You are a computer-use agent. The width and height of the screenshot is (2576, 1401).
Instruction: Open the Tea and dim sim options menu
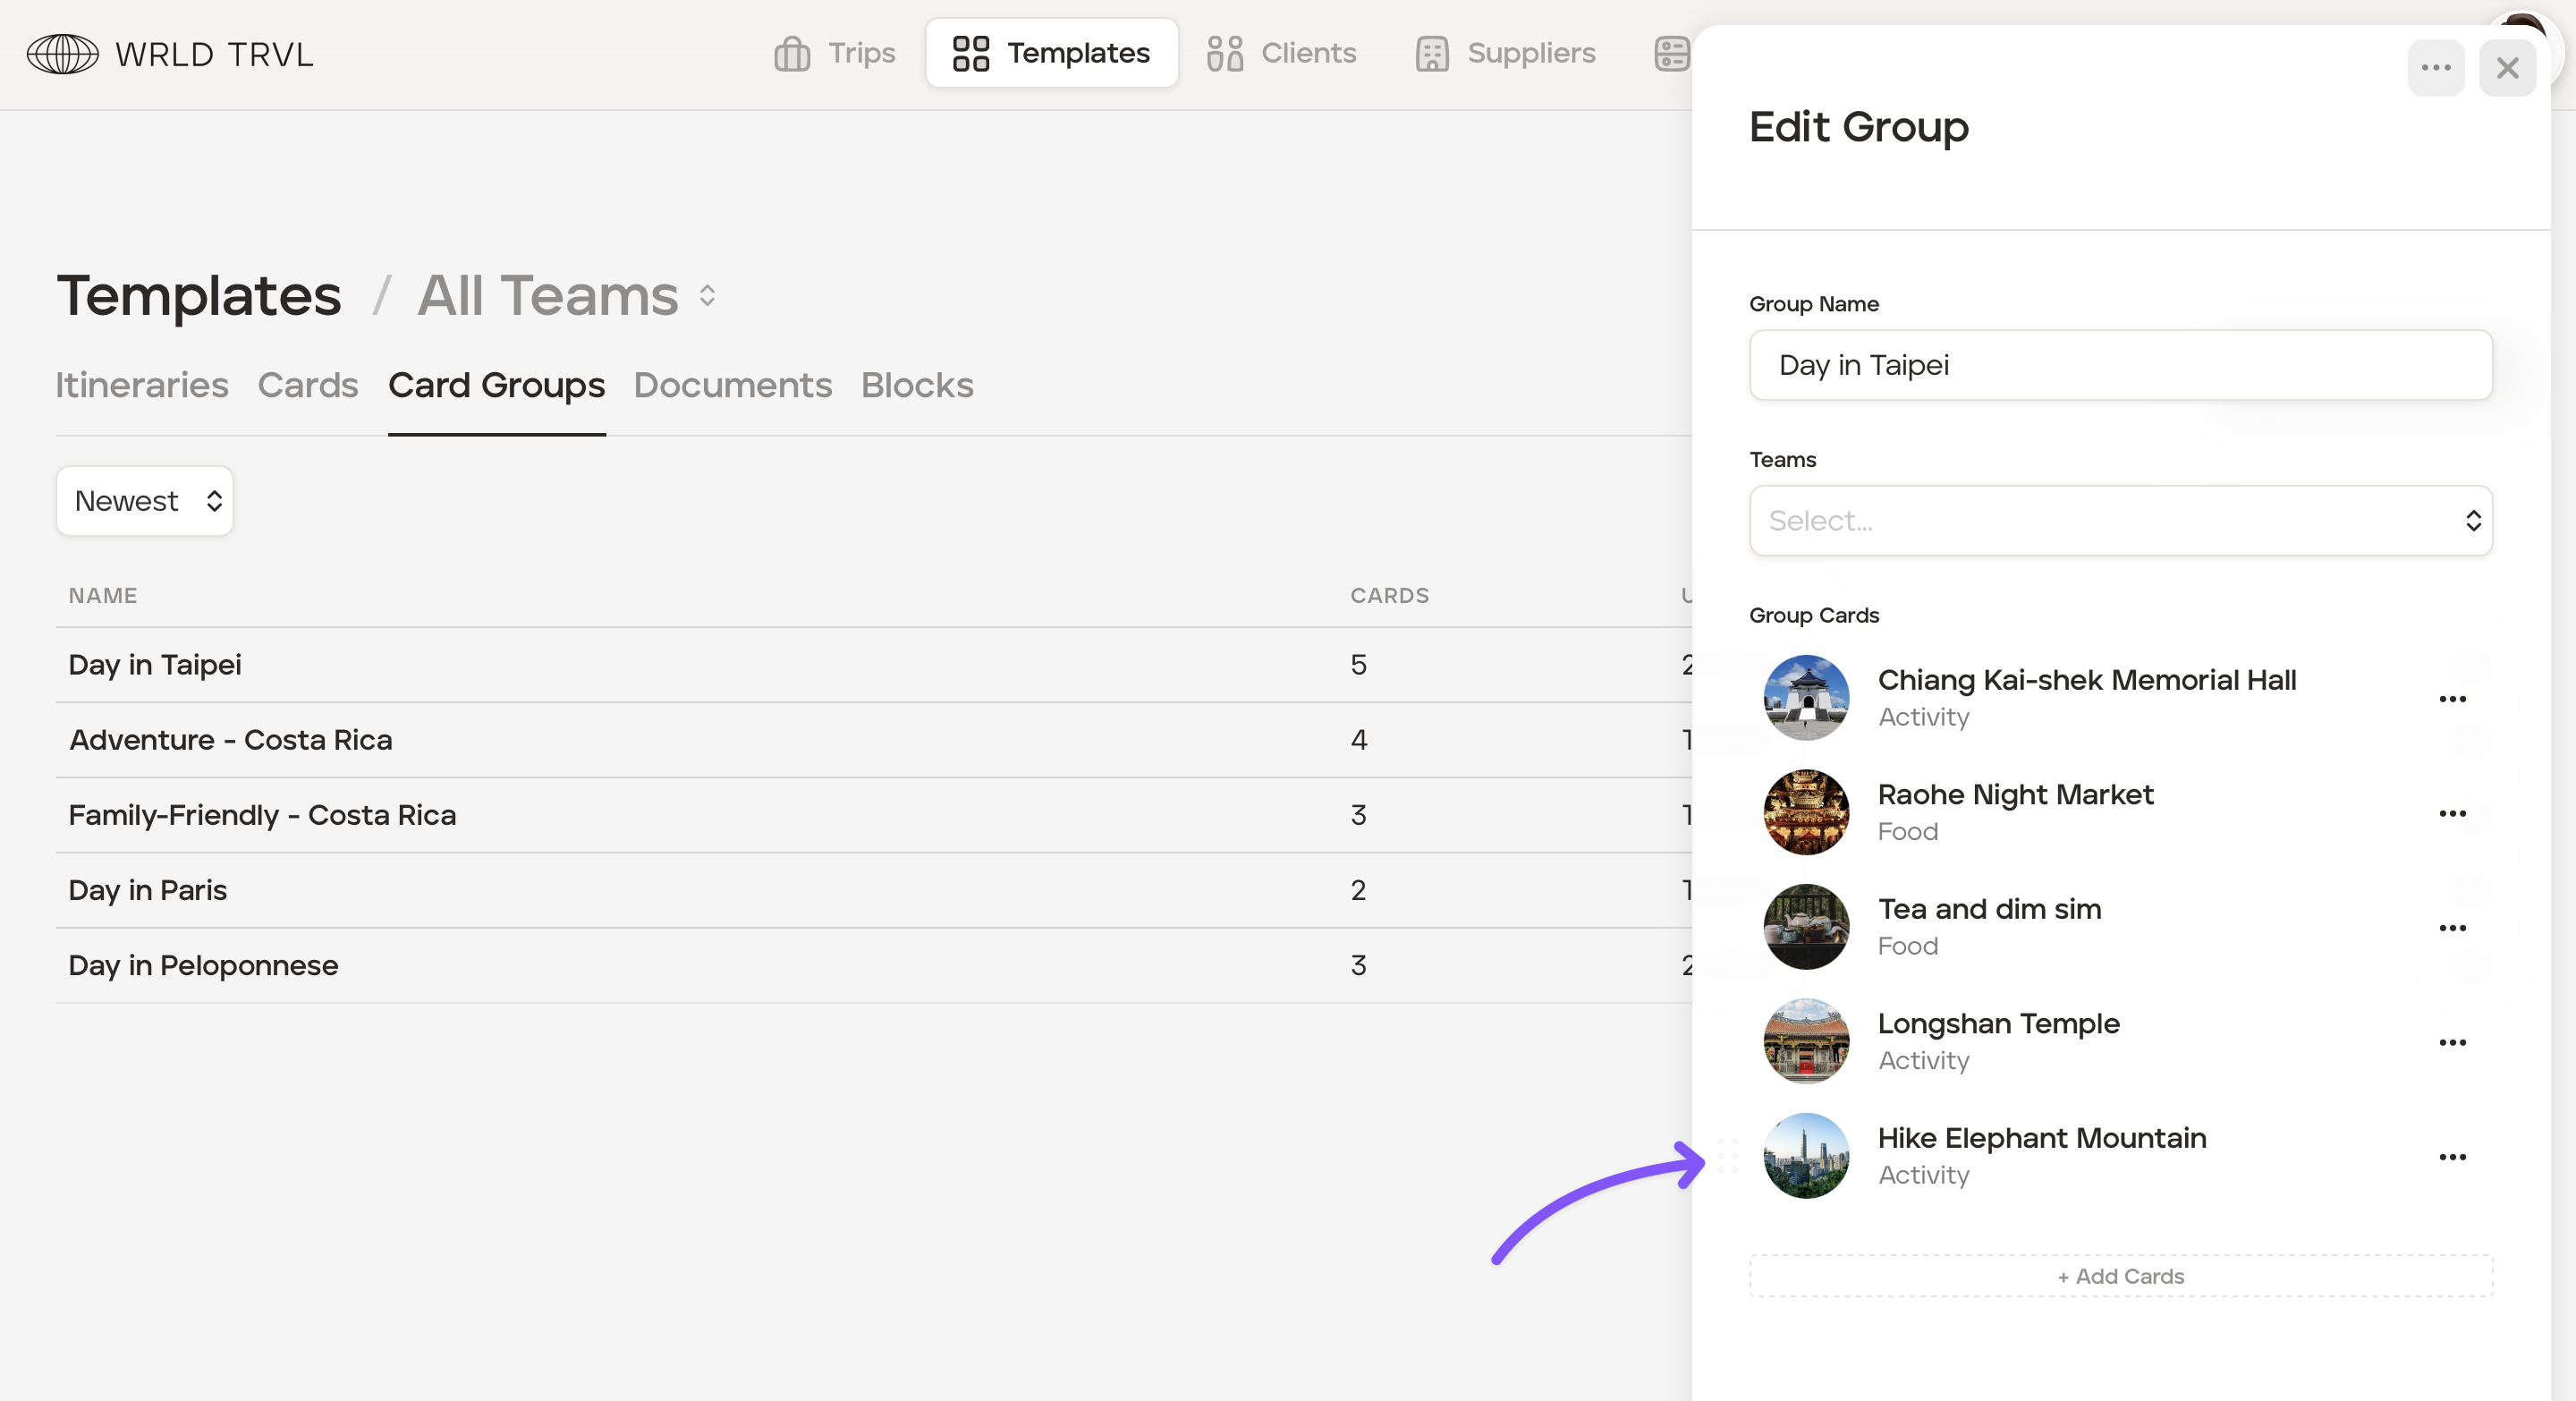[2451, 928]
